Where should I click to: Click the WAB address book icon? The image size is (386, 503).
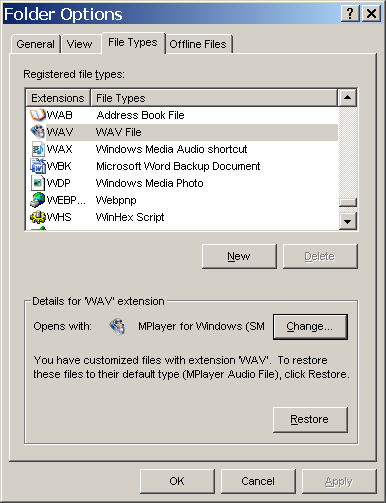[x=37, y=115]
